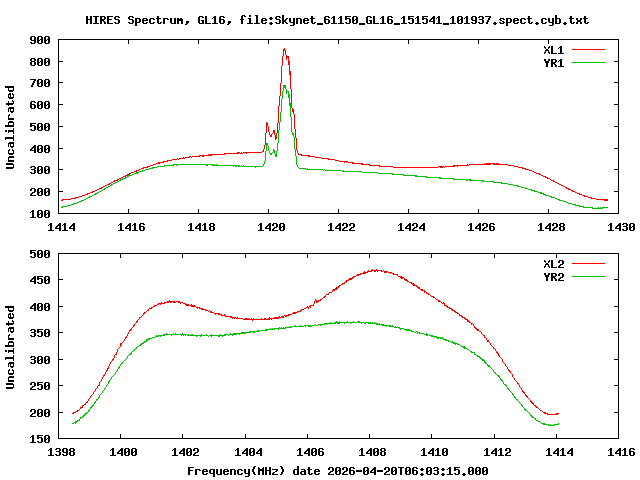Click the 450 y-axis tick label
Image resolution: width=640 pixels, height=480 pixels.
[40, 281]
